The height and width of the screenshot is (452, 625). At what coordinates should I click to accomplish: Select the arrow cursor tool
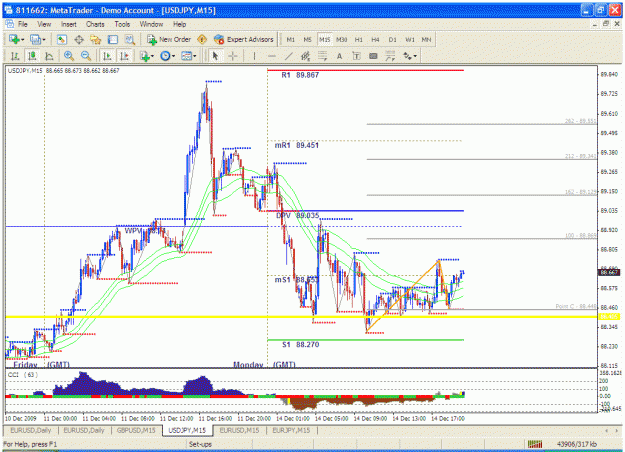click(215, 56)
